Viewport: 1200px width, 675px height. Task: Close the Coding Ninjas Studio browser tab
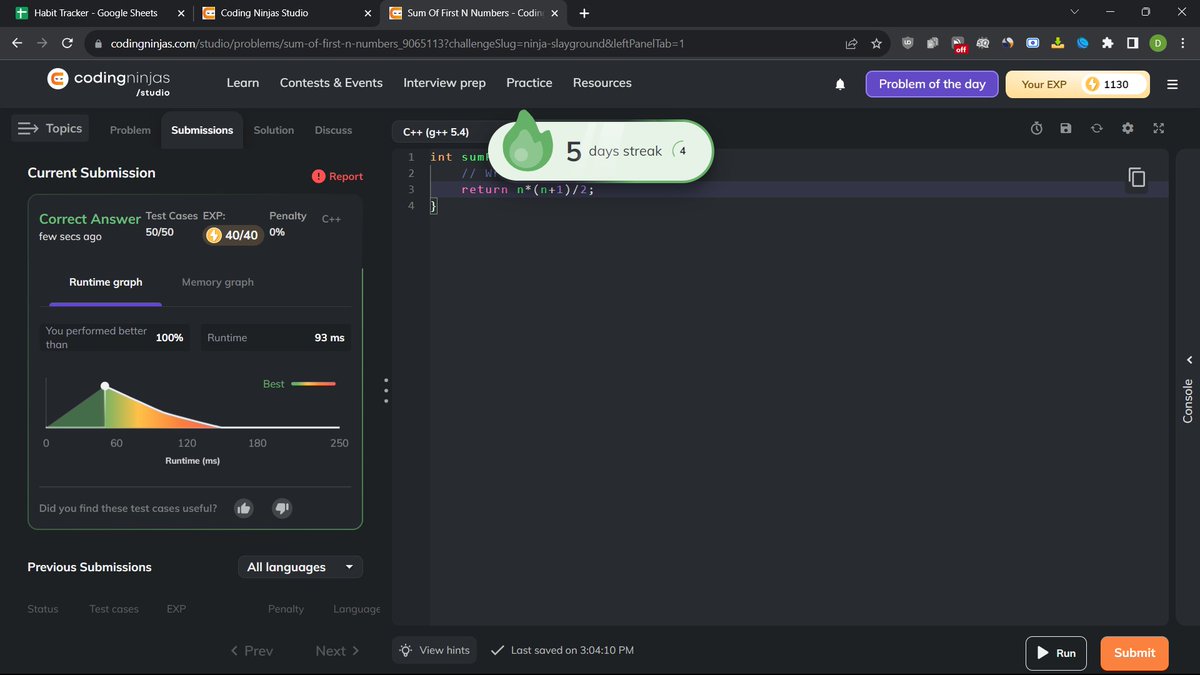368,13
